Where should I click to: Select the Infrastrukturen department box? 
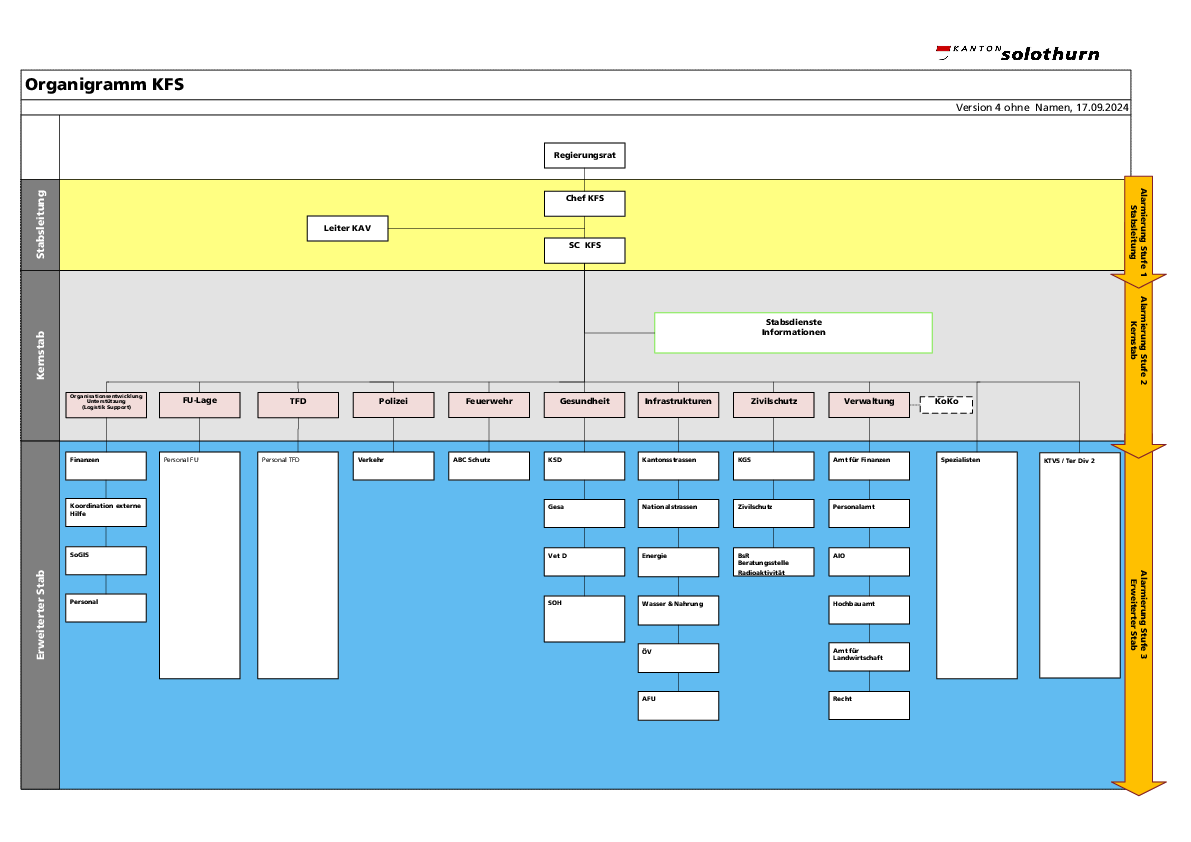point(678,404)
